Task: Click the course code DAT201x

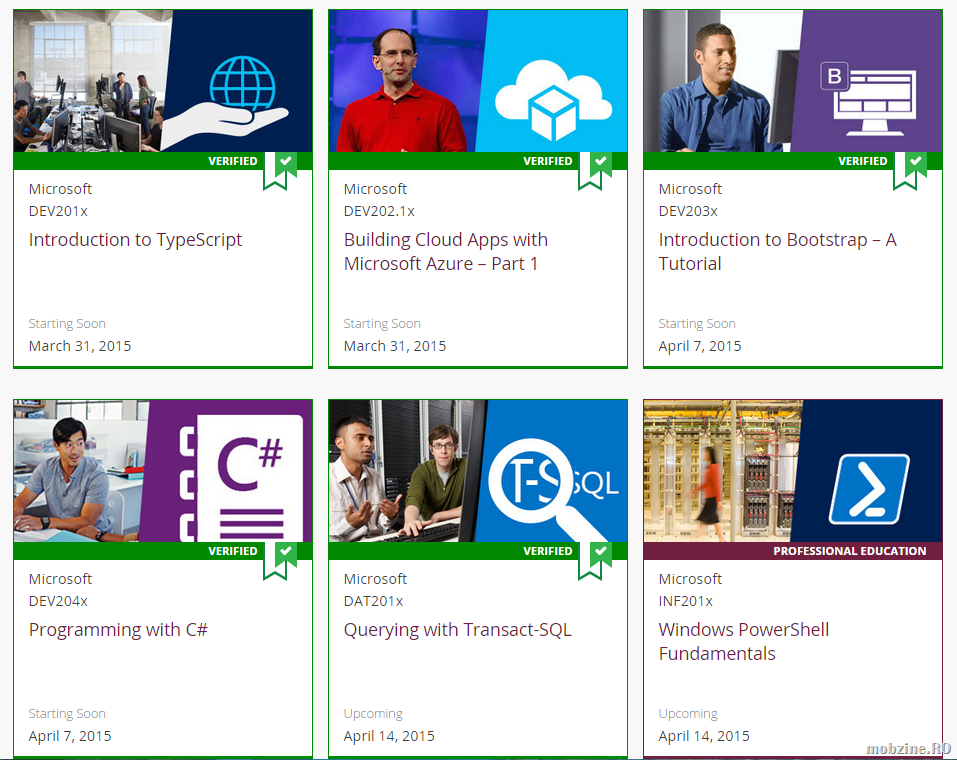Action: pyautogui.click(x=373, y=601)
